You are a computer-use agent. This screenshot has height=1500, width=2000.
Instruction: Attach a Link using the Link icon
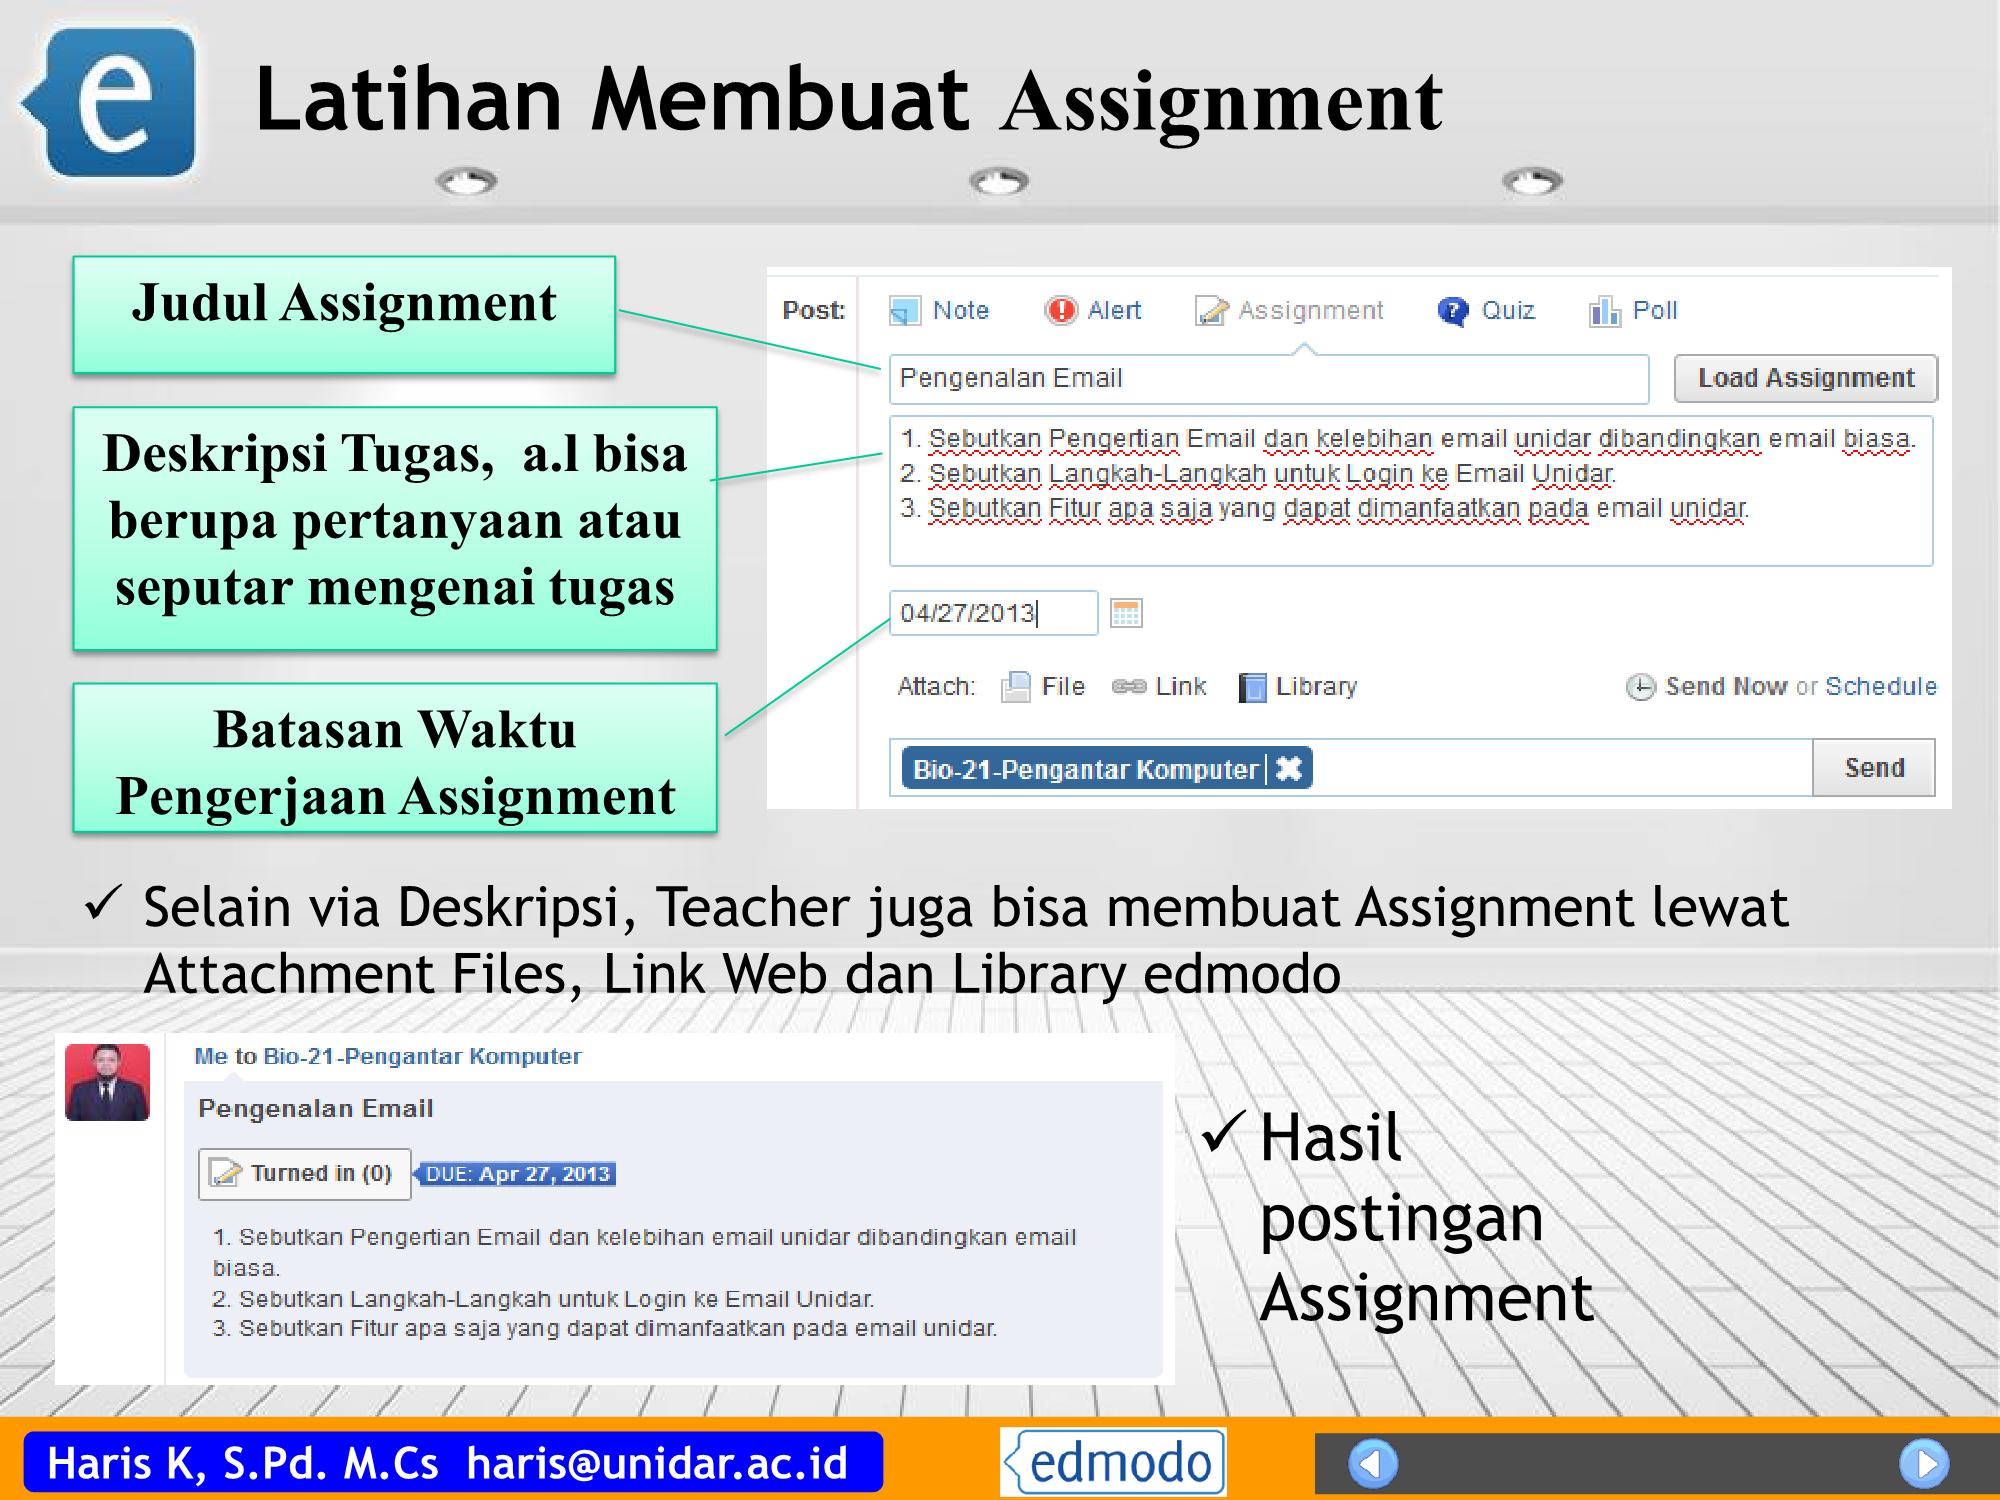pyautogui.click(x=1131, y=686)
